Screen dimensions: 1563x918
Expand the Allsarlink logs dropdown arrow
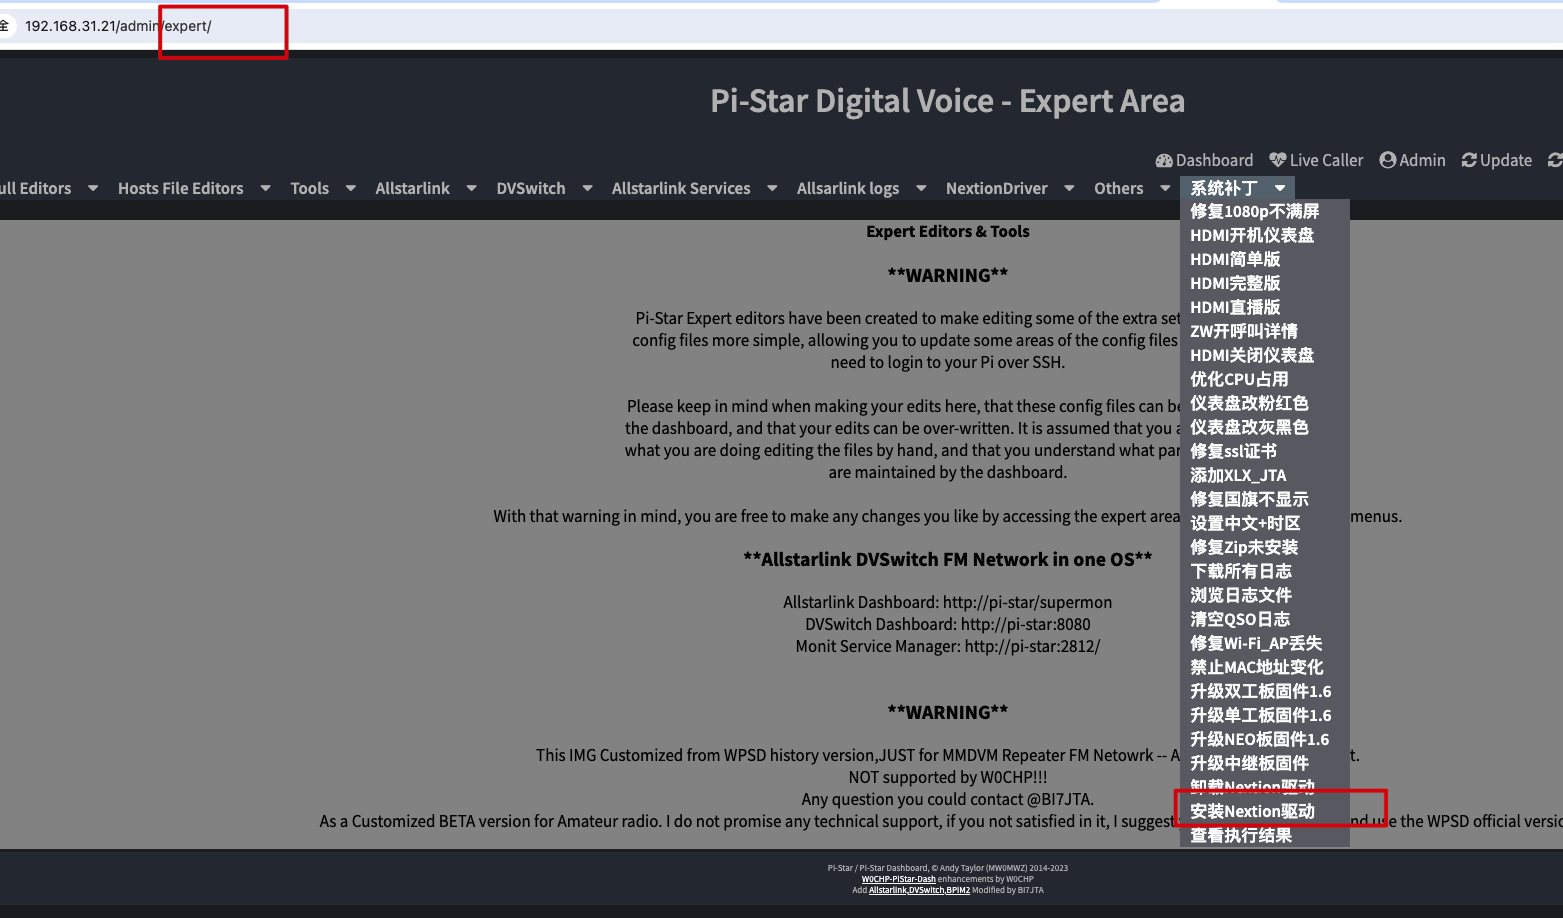[x=922, y=188]
